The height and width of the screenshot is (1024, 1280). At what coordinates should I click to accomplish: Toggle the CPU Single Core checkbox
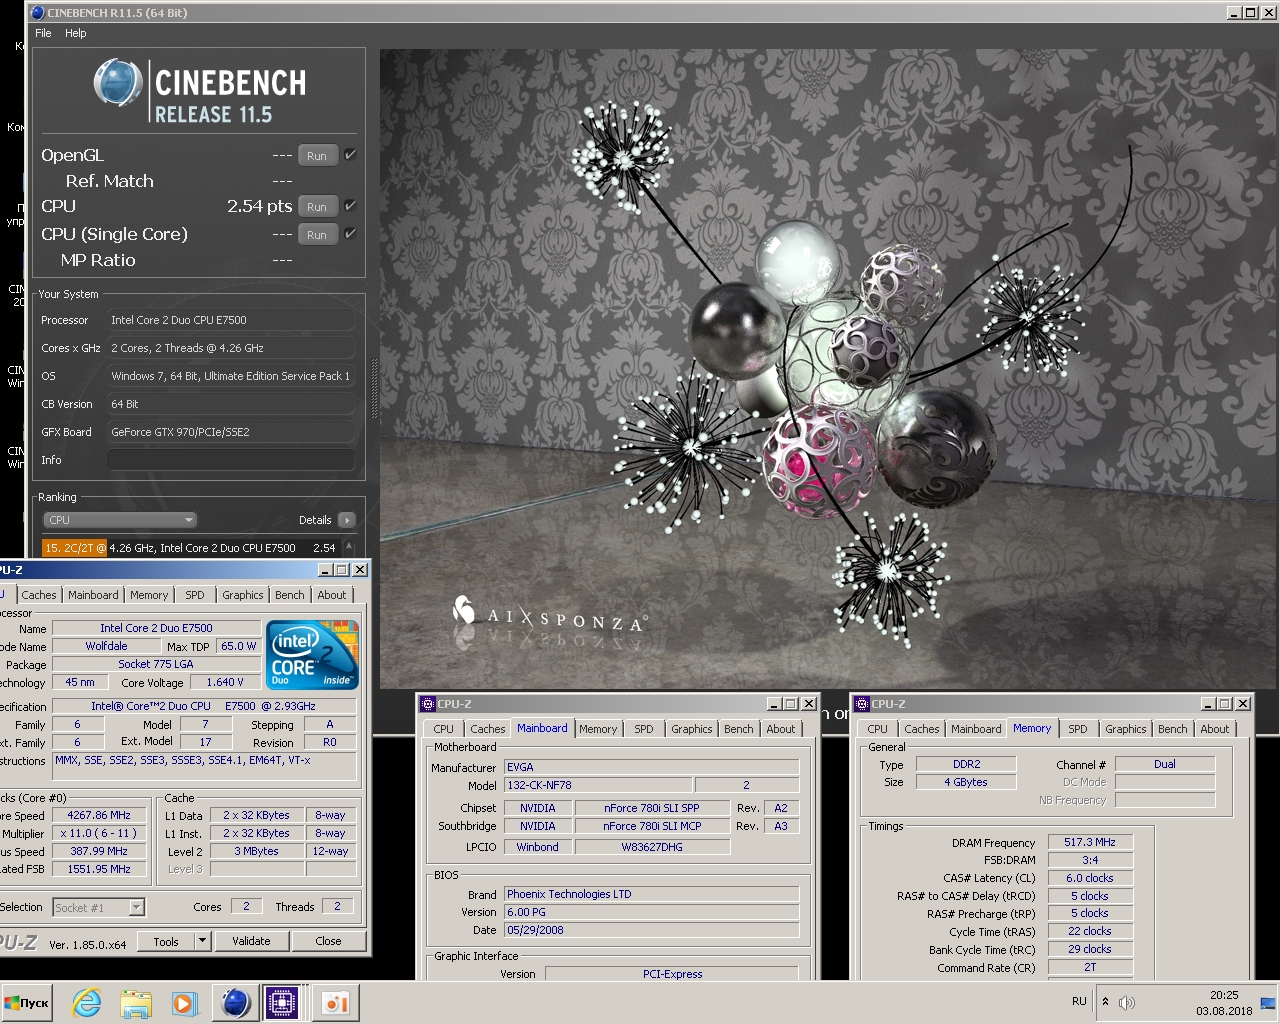[350, 234]
